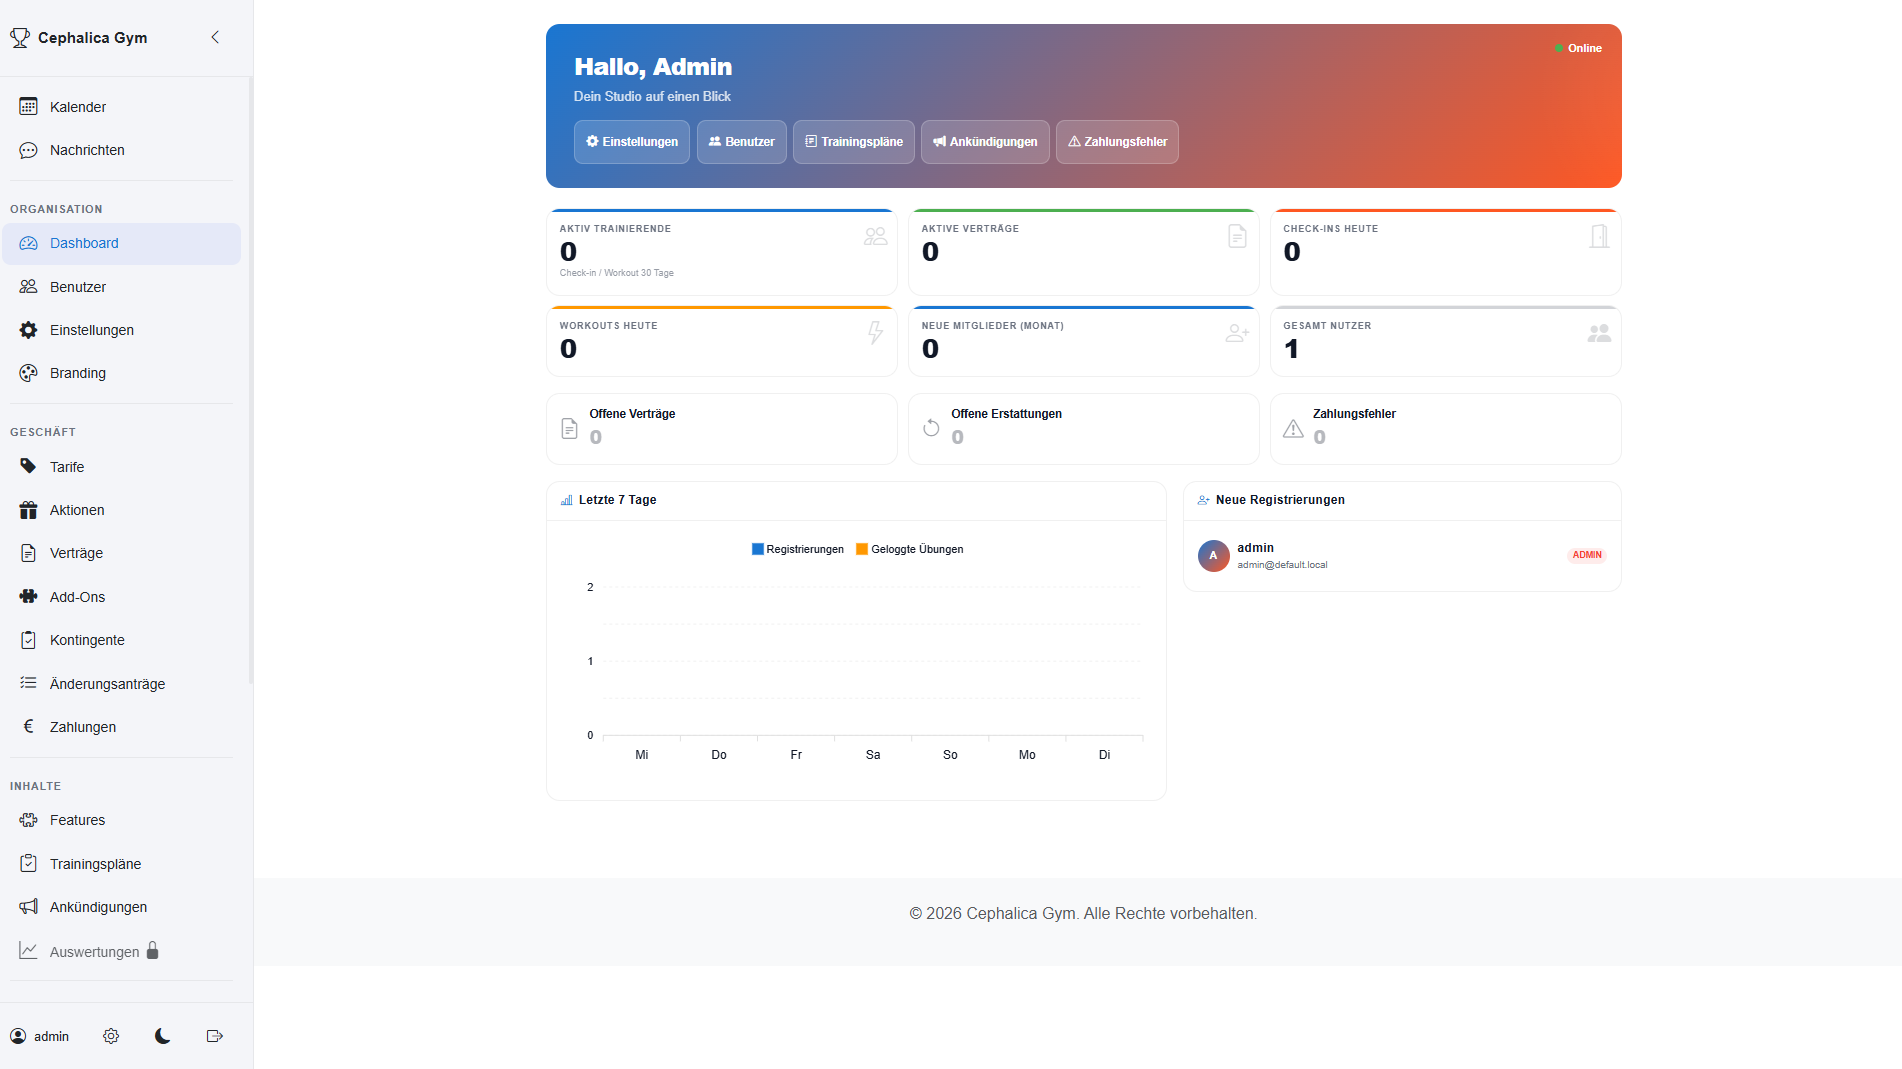Click the Verträge document icon in sidebar
This screenshot has width=1902, height=1069.
28,553
